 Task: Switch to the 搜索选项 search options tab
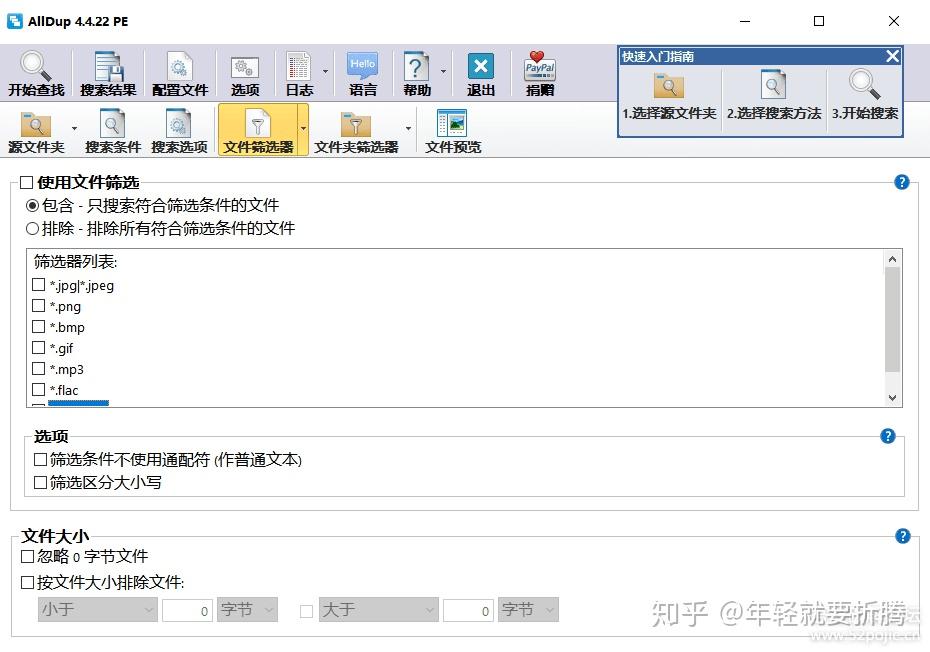point(179,131)
